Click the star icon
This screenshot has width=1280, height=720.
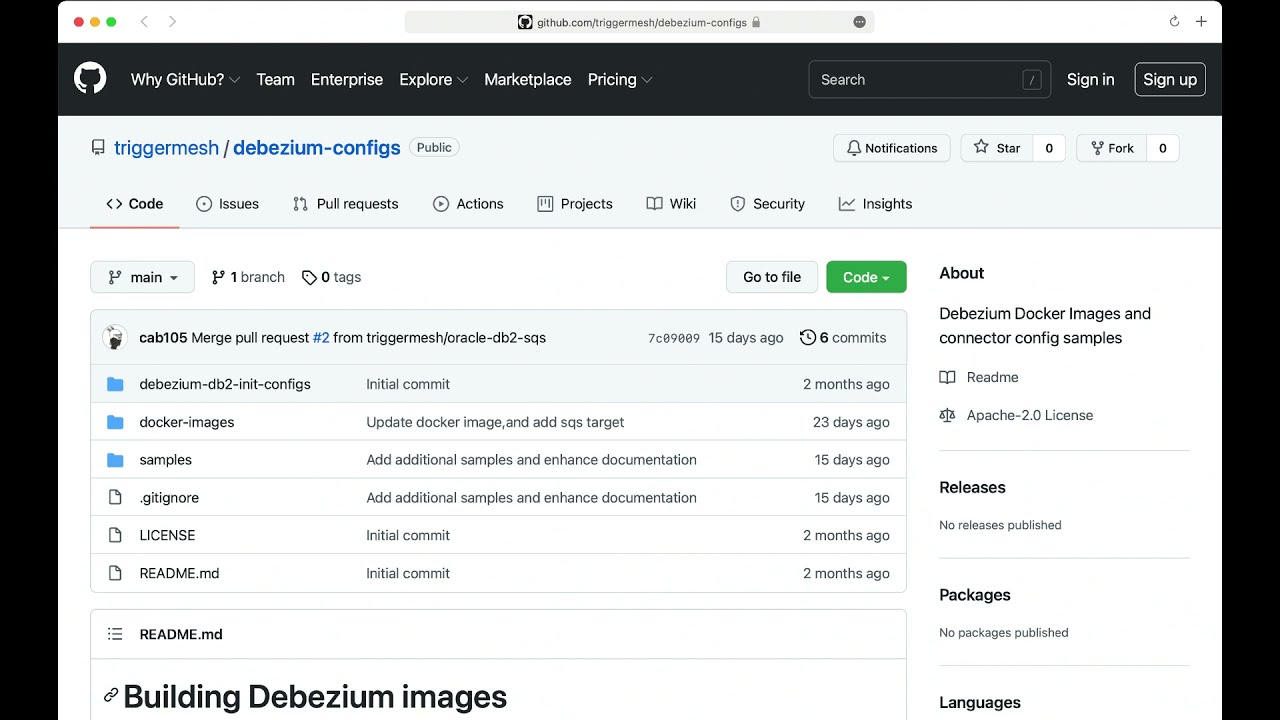click(x=981, y=147)
